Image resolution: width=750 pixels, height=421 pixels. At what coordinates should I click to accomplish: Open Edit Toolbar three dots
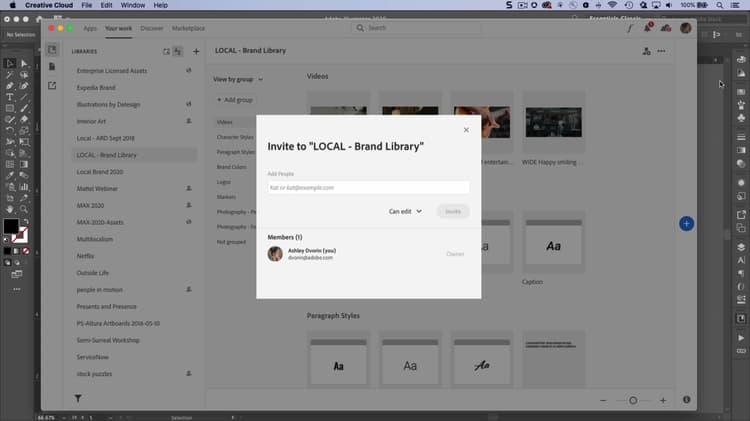pos(17,289)
